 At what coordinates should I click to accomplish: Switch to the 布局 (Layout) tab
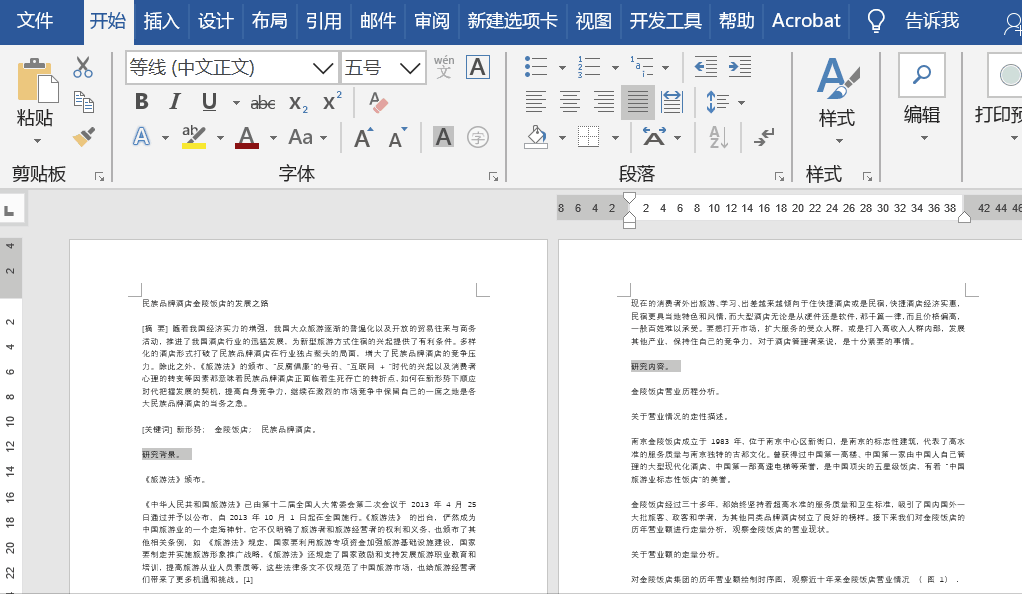click(x=269, y=21)
